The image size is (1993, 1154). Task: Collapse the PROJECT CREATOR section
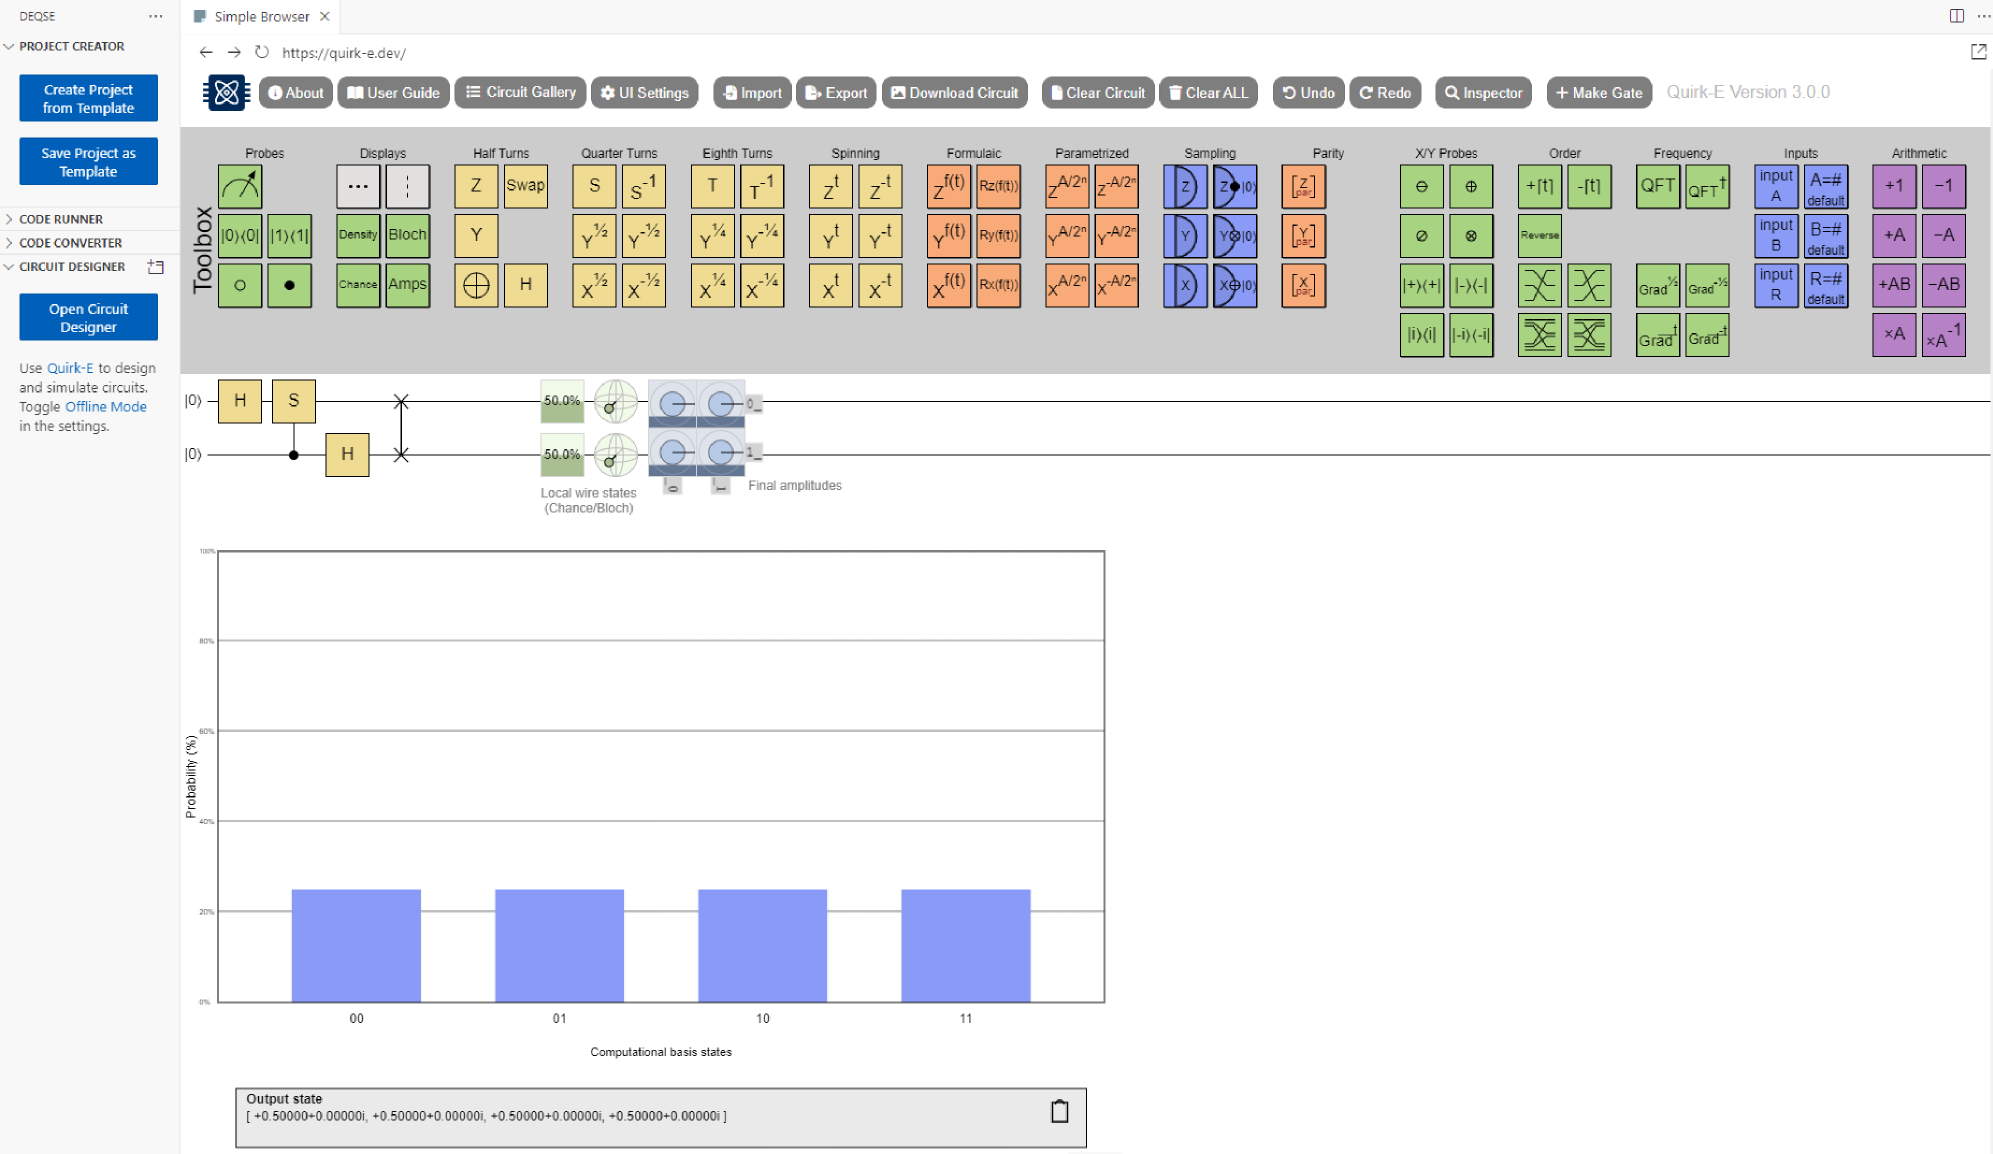71,46
